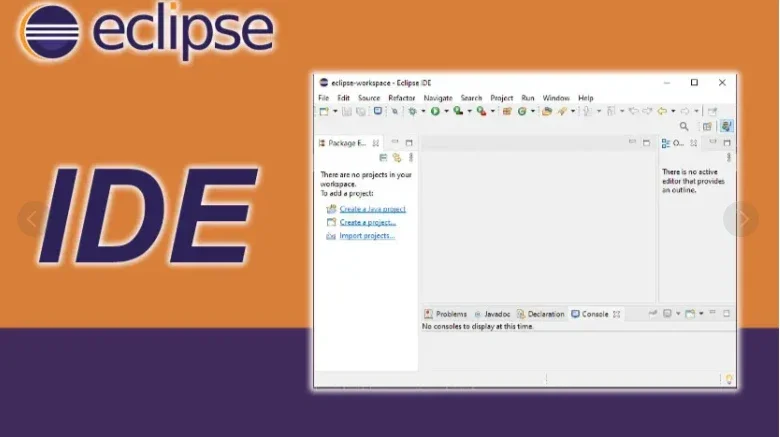Expand the Debug icon dropdown arrow
Viewport: 780px width, 437px height.
tap(423, 111)
